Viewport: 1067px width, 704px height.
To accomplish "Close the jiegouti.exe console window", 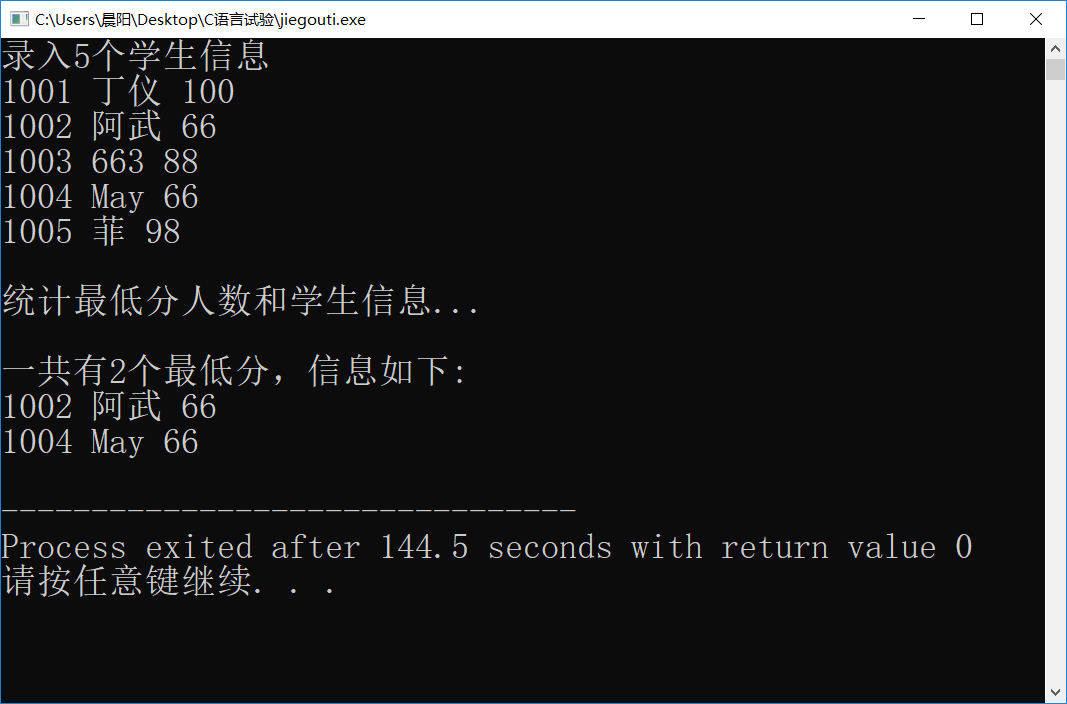I will click(1035, 19).
